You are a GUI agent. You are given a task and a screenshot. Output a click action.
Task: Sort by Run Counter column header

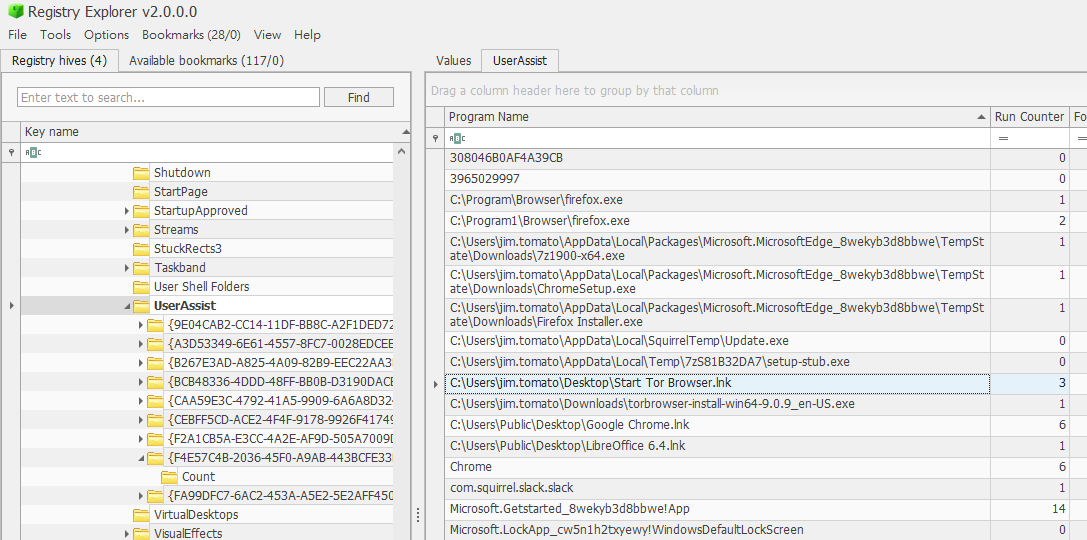pyautogui.click(x=1029, y=116)
